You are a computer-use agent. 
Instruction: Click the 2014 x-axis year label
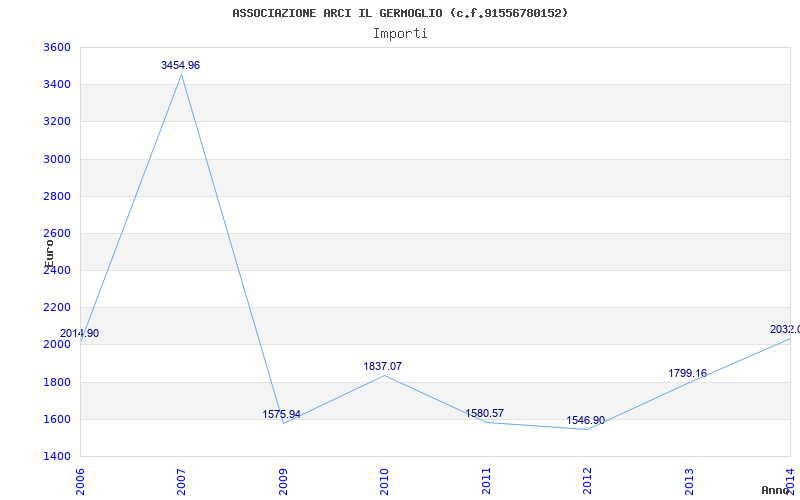click(790, 482)
